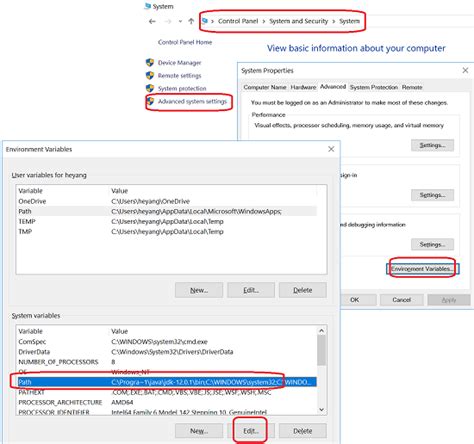Screen dimensions: 474x444
Task: Click system variables scrollbar down arrow
Action: (x=321, y=409)
